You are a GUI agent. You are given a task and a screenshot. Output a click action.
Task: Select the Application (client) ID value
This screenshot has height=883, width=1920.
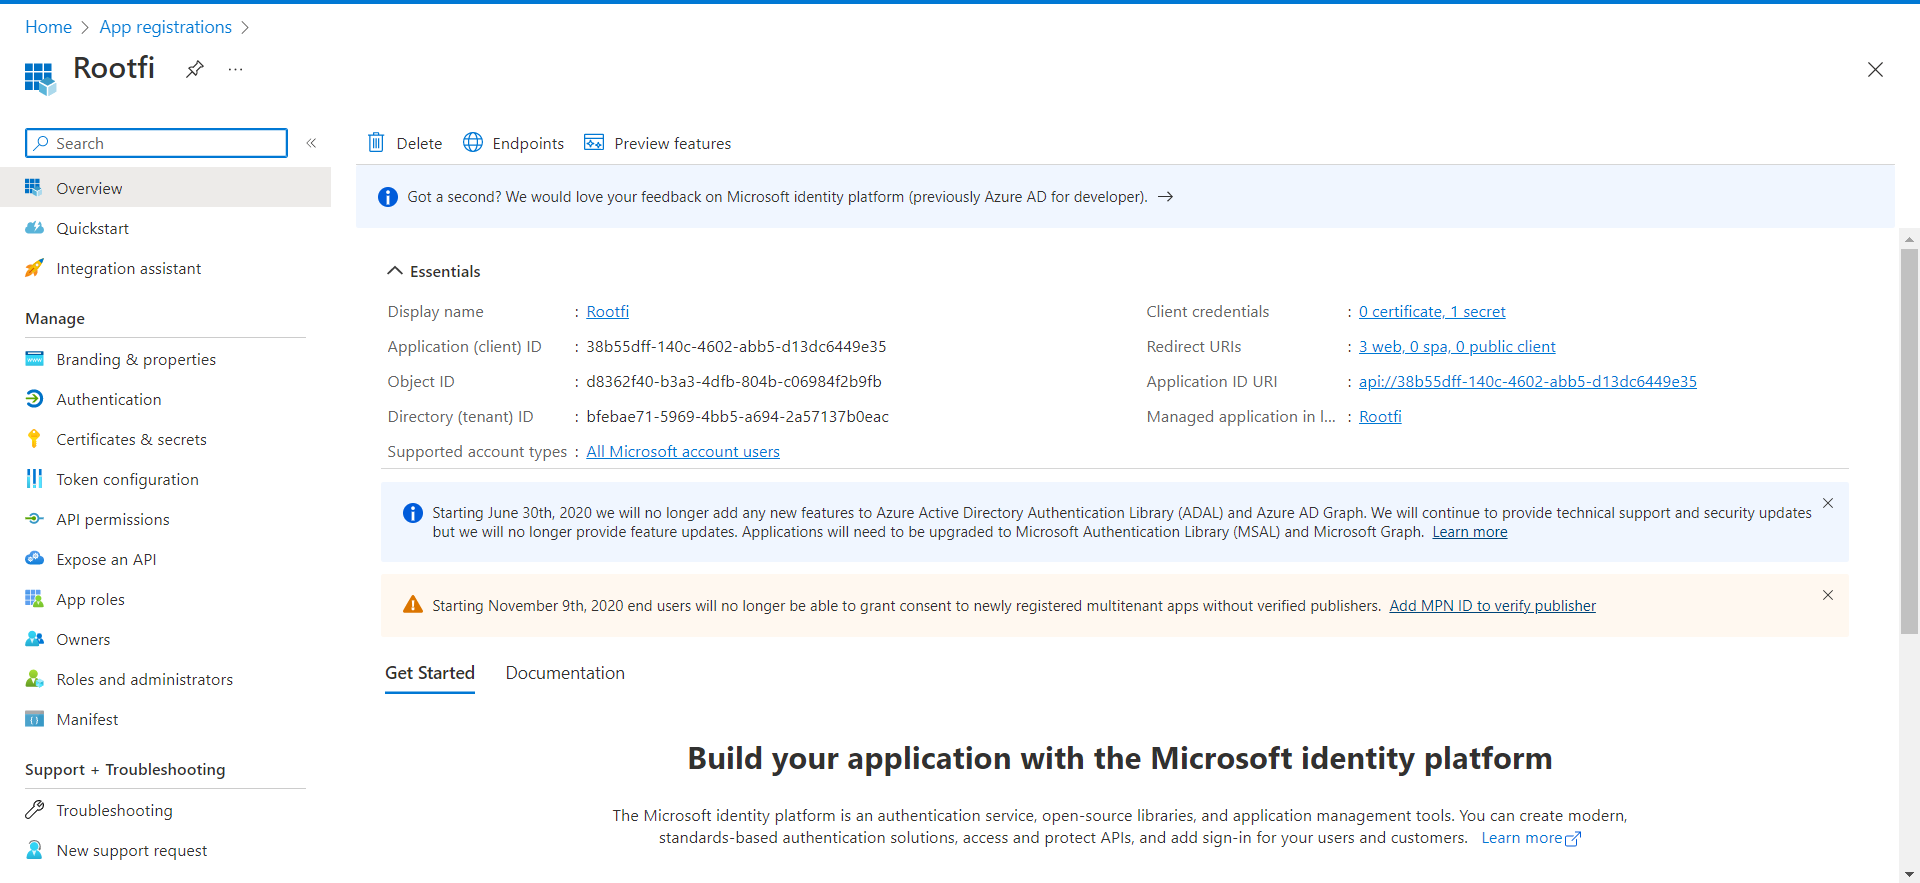736,347
